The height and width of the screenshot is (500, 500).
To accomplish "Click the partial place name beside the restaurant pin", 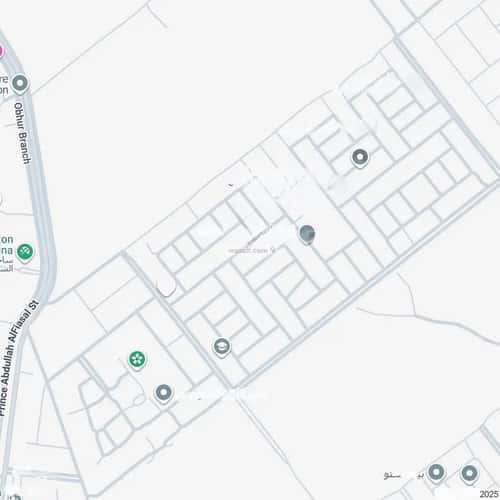I will tap(6, 245).
